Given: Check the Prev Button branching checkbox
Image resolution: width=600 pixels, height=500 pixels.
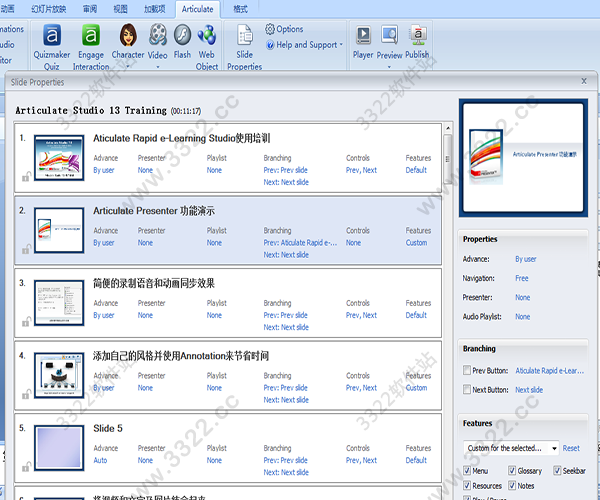Looking at the screenshot, I should [x=467, y=370].
